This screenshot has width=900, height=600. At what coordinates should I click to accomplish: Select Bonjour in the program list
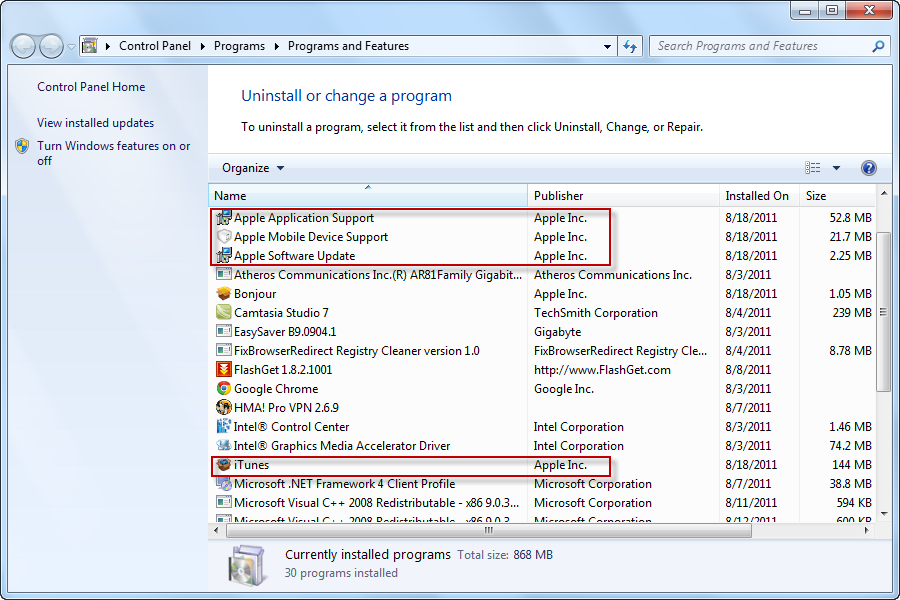tap(542, 294)
